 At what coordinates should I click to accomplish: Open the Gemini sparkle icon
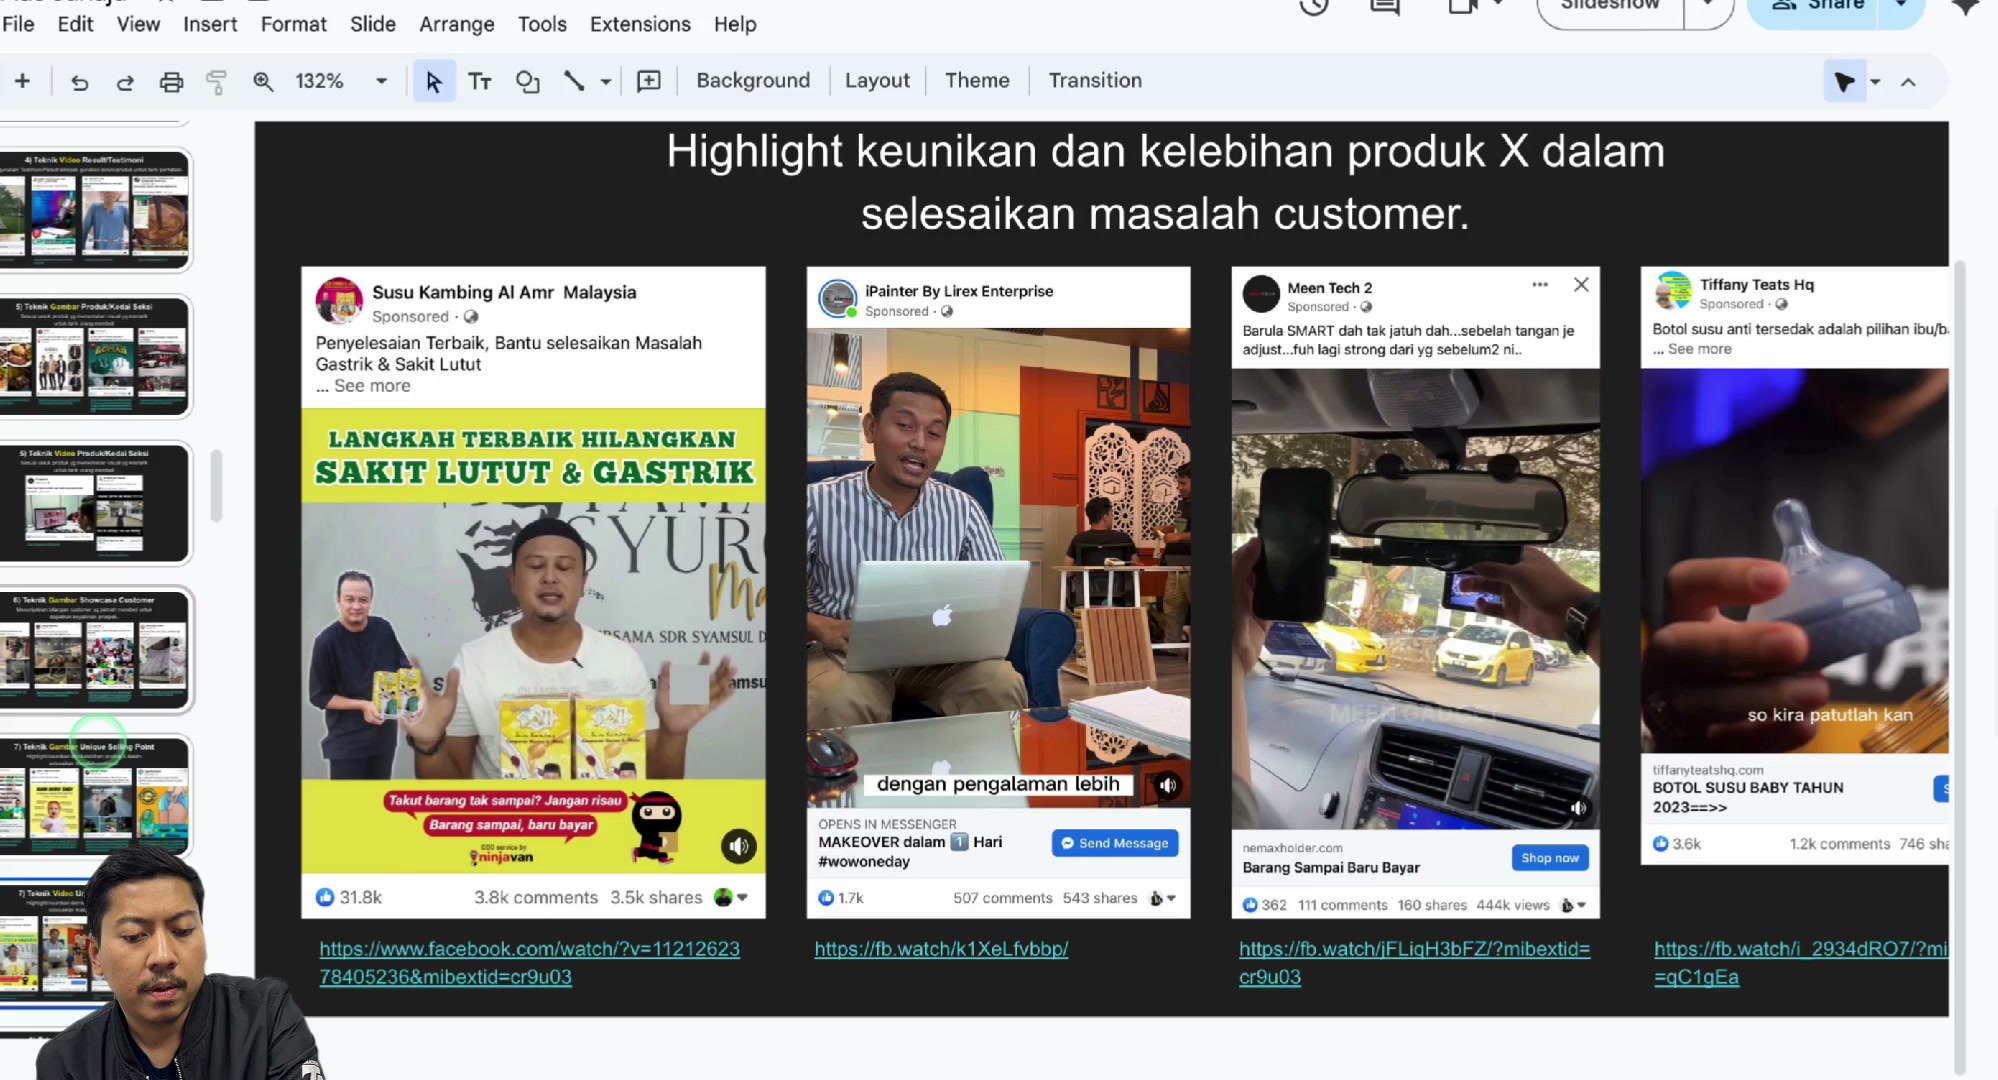pos(1966,6)
